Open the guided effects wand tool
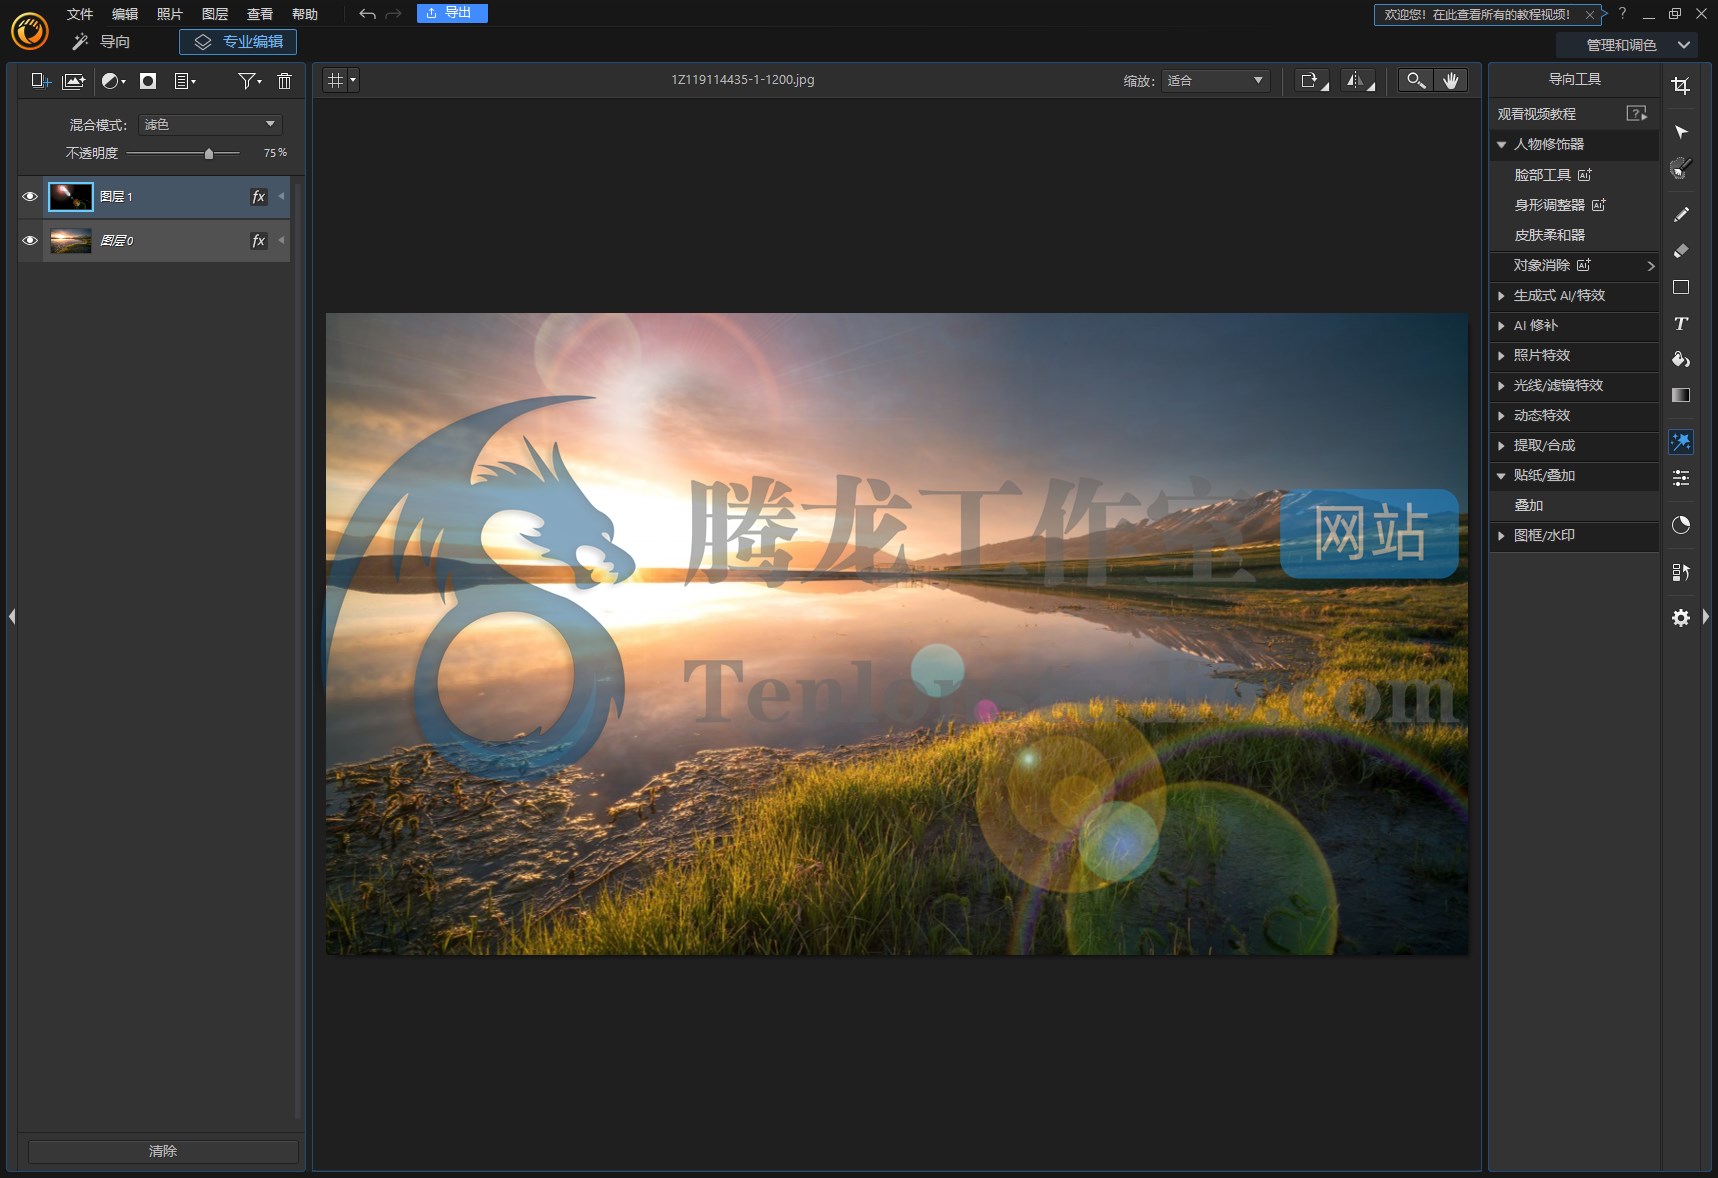Screen dimensions: 1718x1178 coord(1681,442)
